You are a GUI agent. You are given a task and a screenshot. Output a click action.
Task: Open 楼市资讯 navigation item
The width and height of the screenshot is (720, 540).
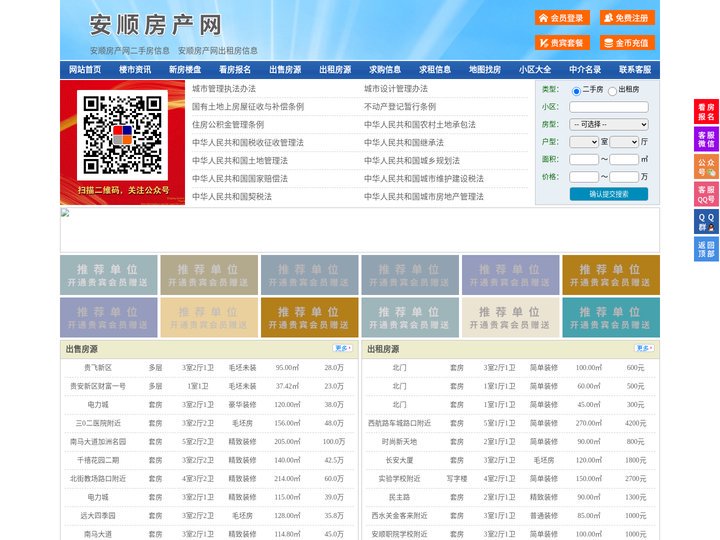coord(135,70)
